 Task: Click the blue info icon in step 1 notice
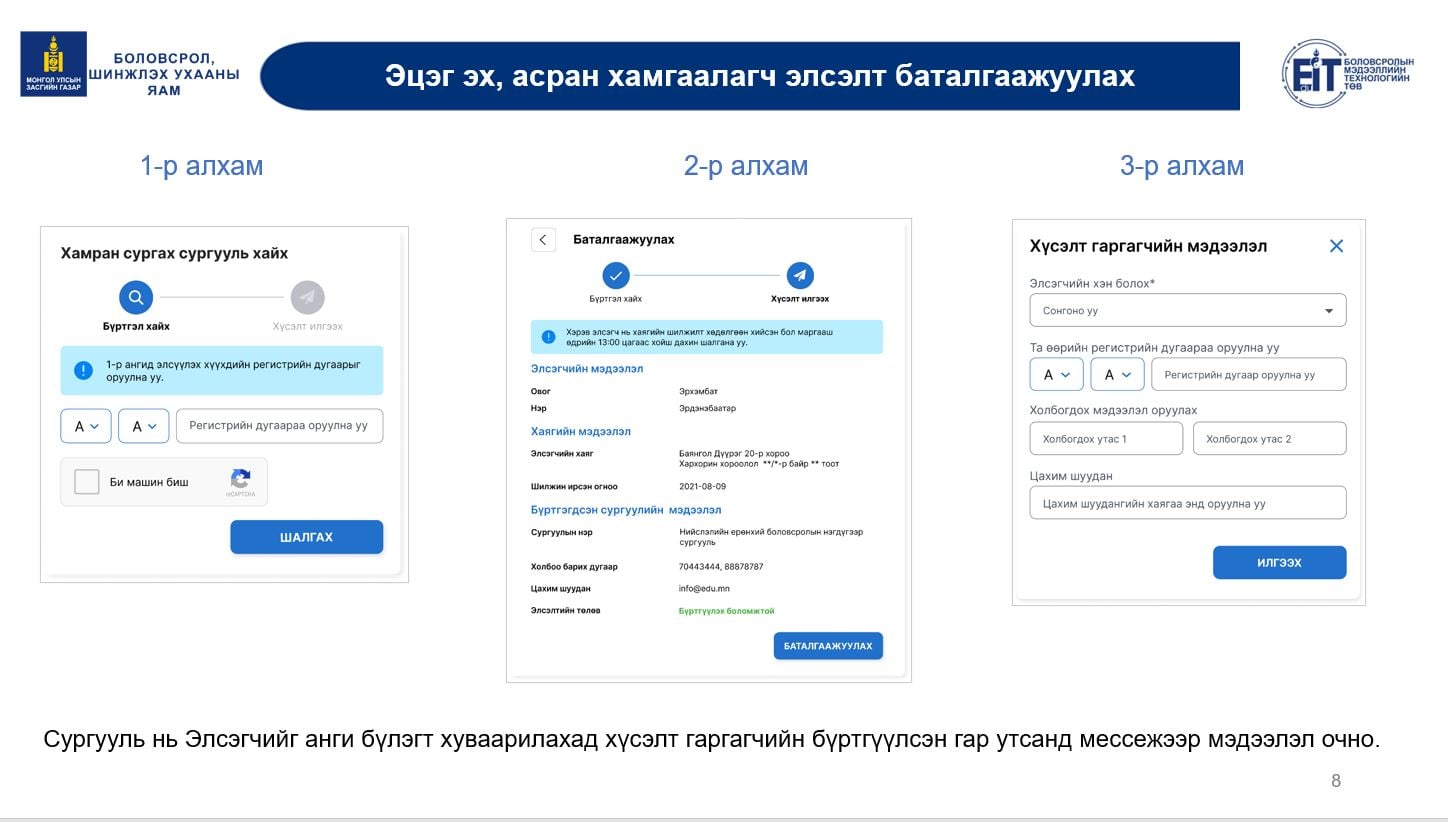[83, 371]
